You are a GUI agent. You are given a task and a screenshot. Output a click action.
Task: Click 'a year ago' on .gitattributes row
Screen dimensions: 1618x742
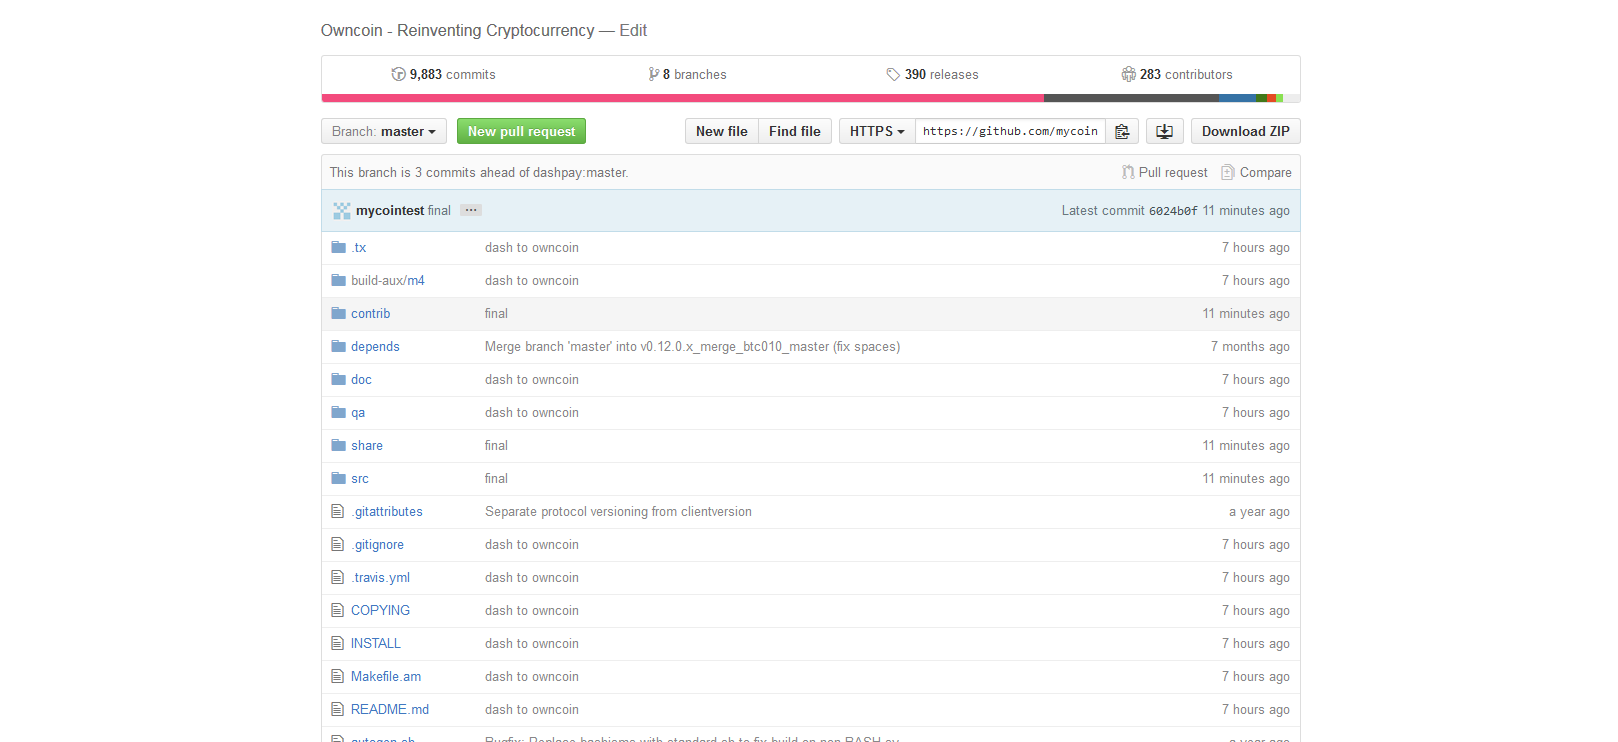point(1259,511)
